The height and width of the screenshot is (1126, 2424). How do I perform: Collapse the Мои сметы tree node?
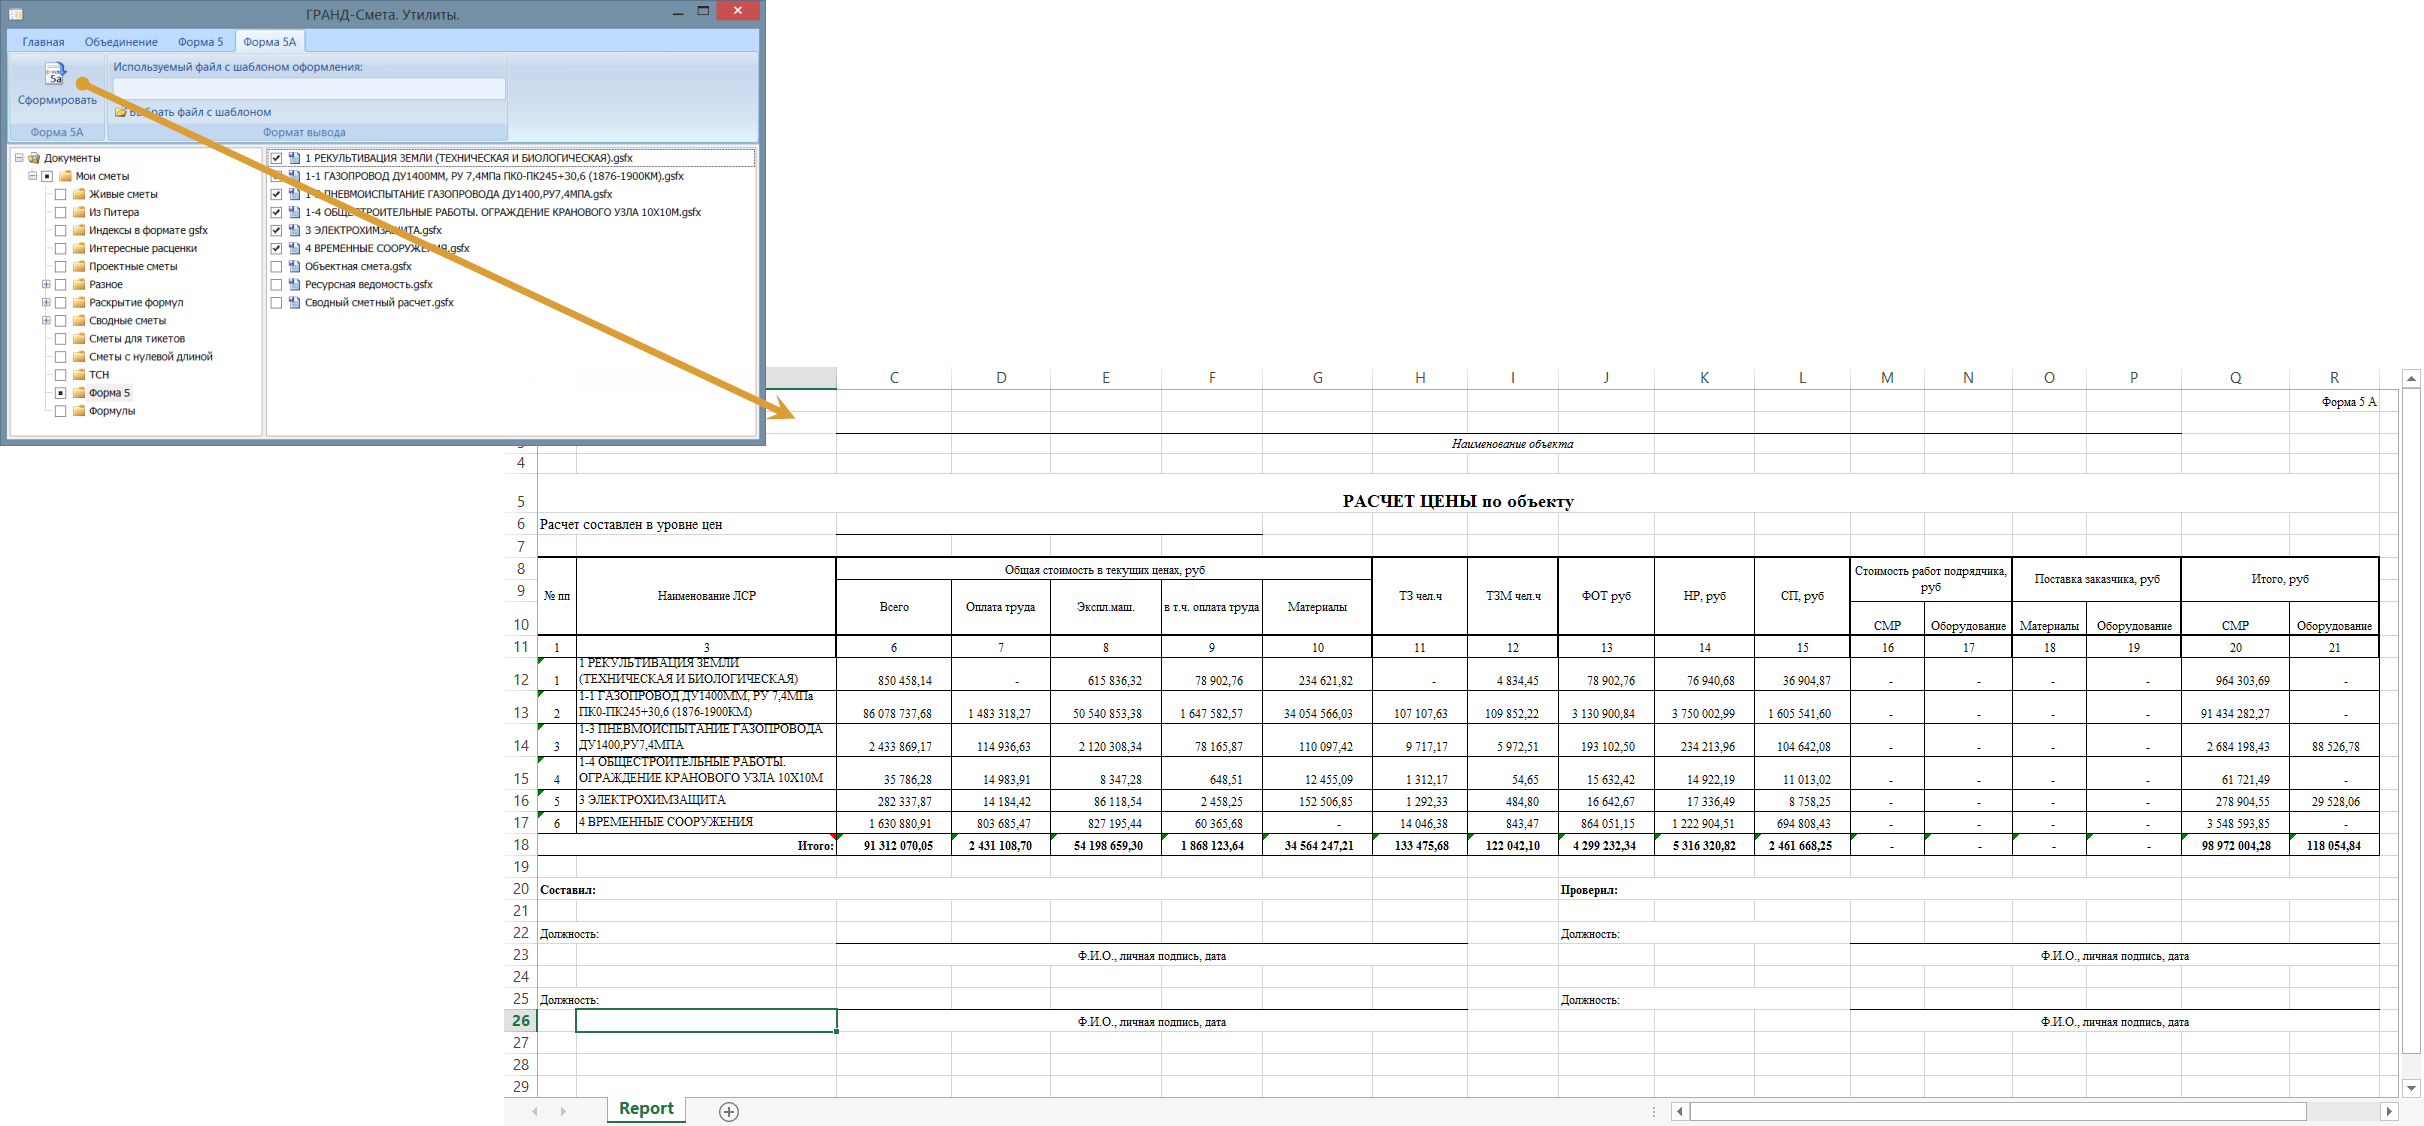coord(32,176)
